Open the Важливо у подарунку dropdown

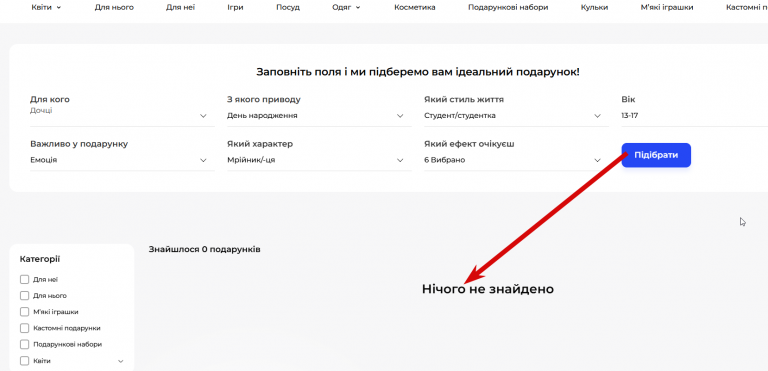[x=122, y=160]
